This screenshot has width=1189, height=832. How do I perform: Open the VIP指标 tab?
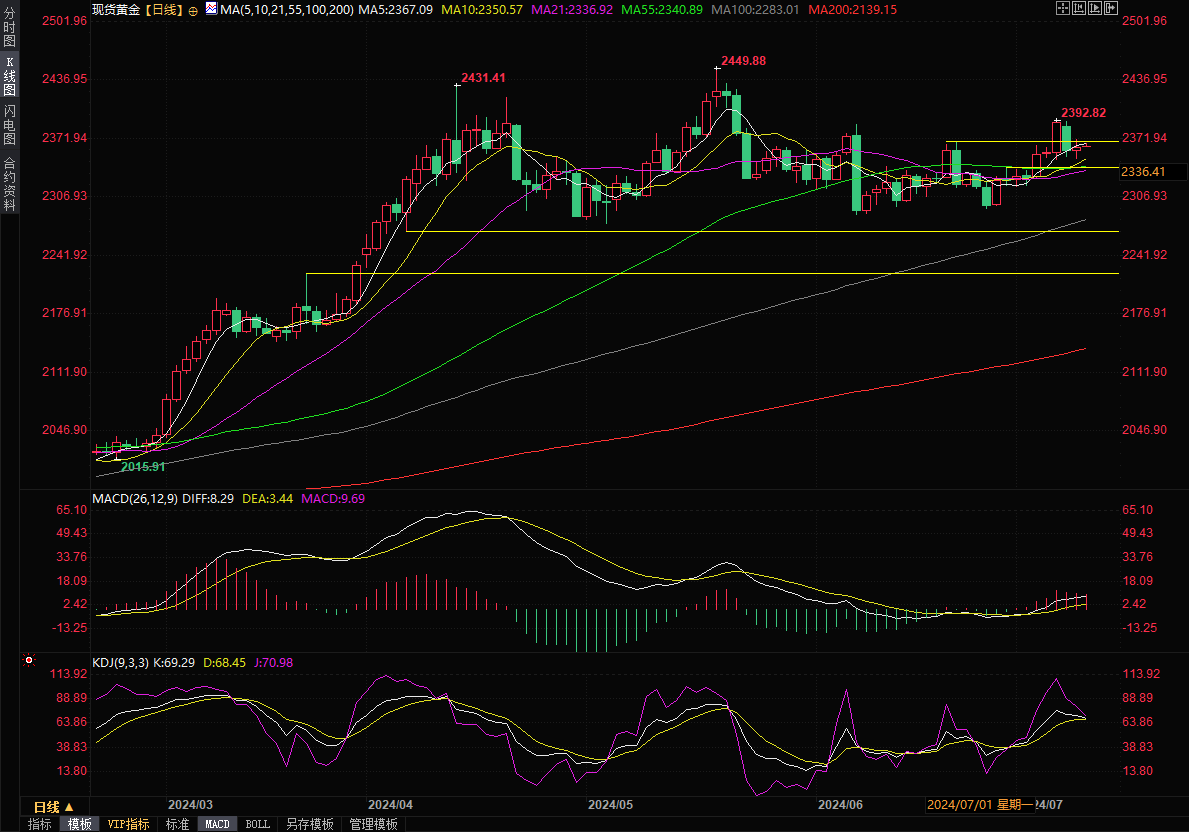tap(129, 824)
